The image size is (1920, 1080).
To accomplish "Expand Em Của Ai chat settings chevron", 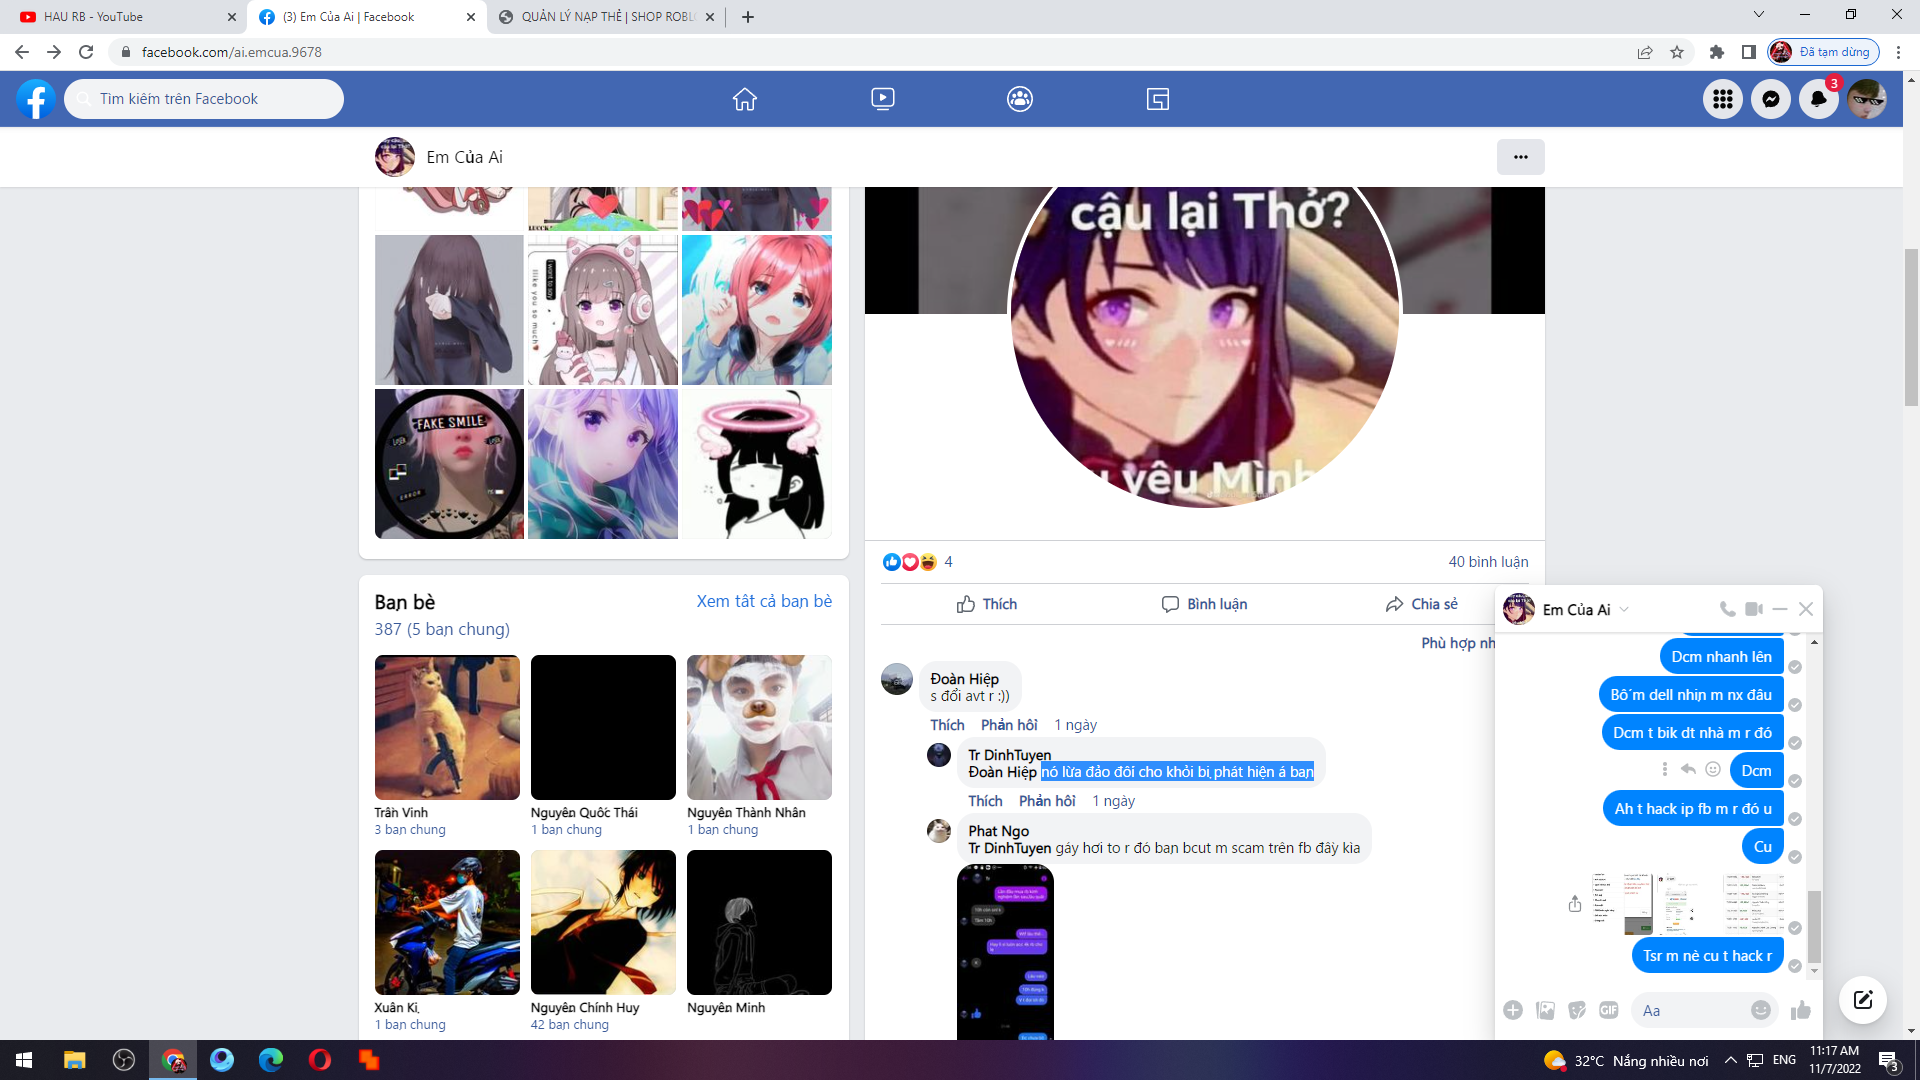I will (x=1624, y=610).
